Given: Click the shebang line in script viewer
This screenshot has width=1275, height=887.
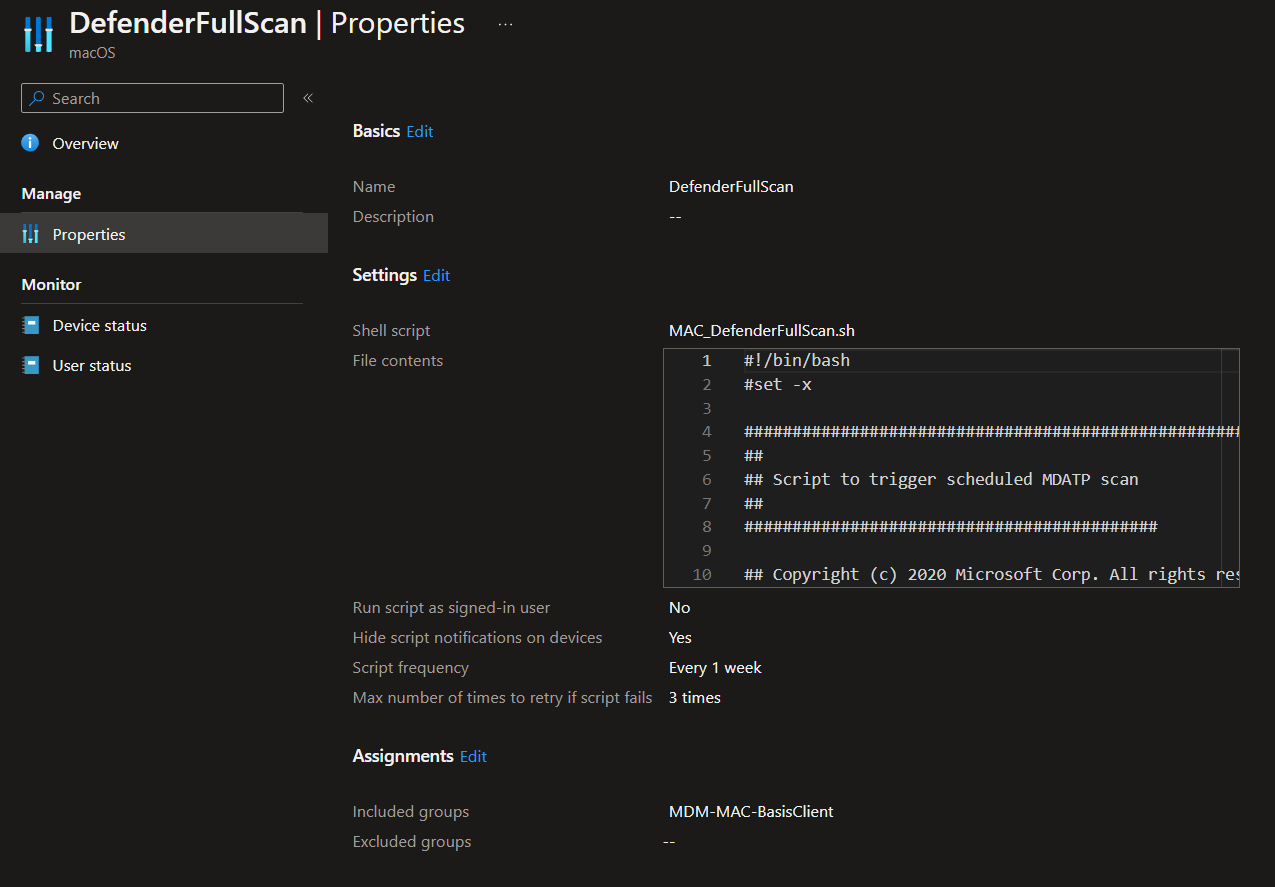Looking at the screenshot, I should (x=797, y=360).
